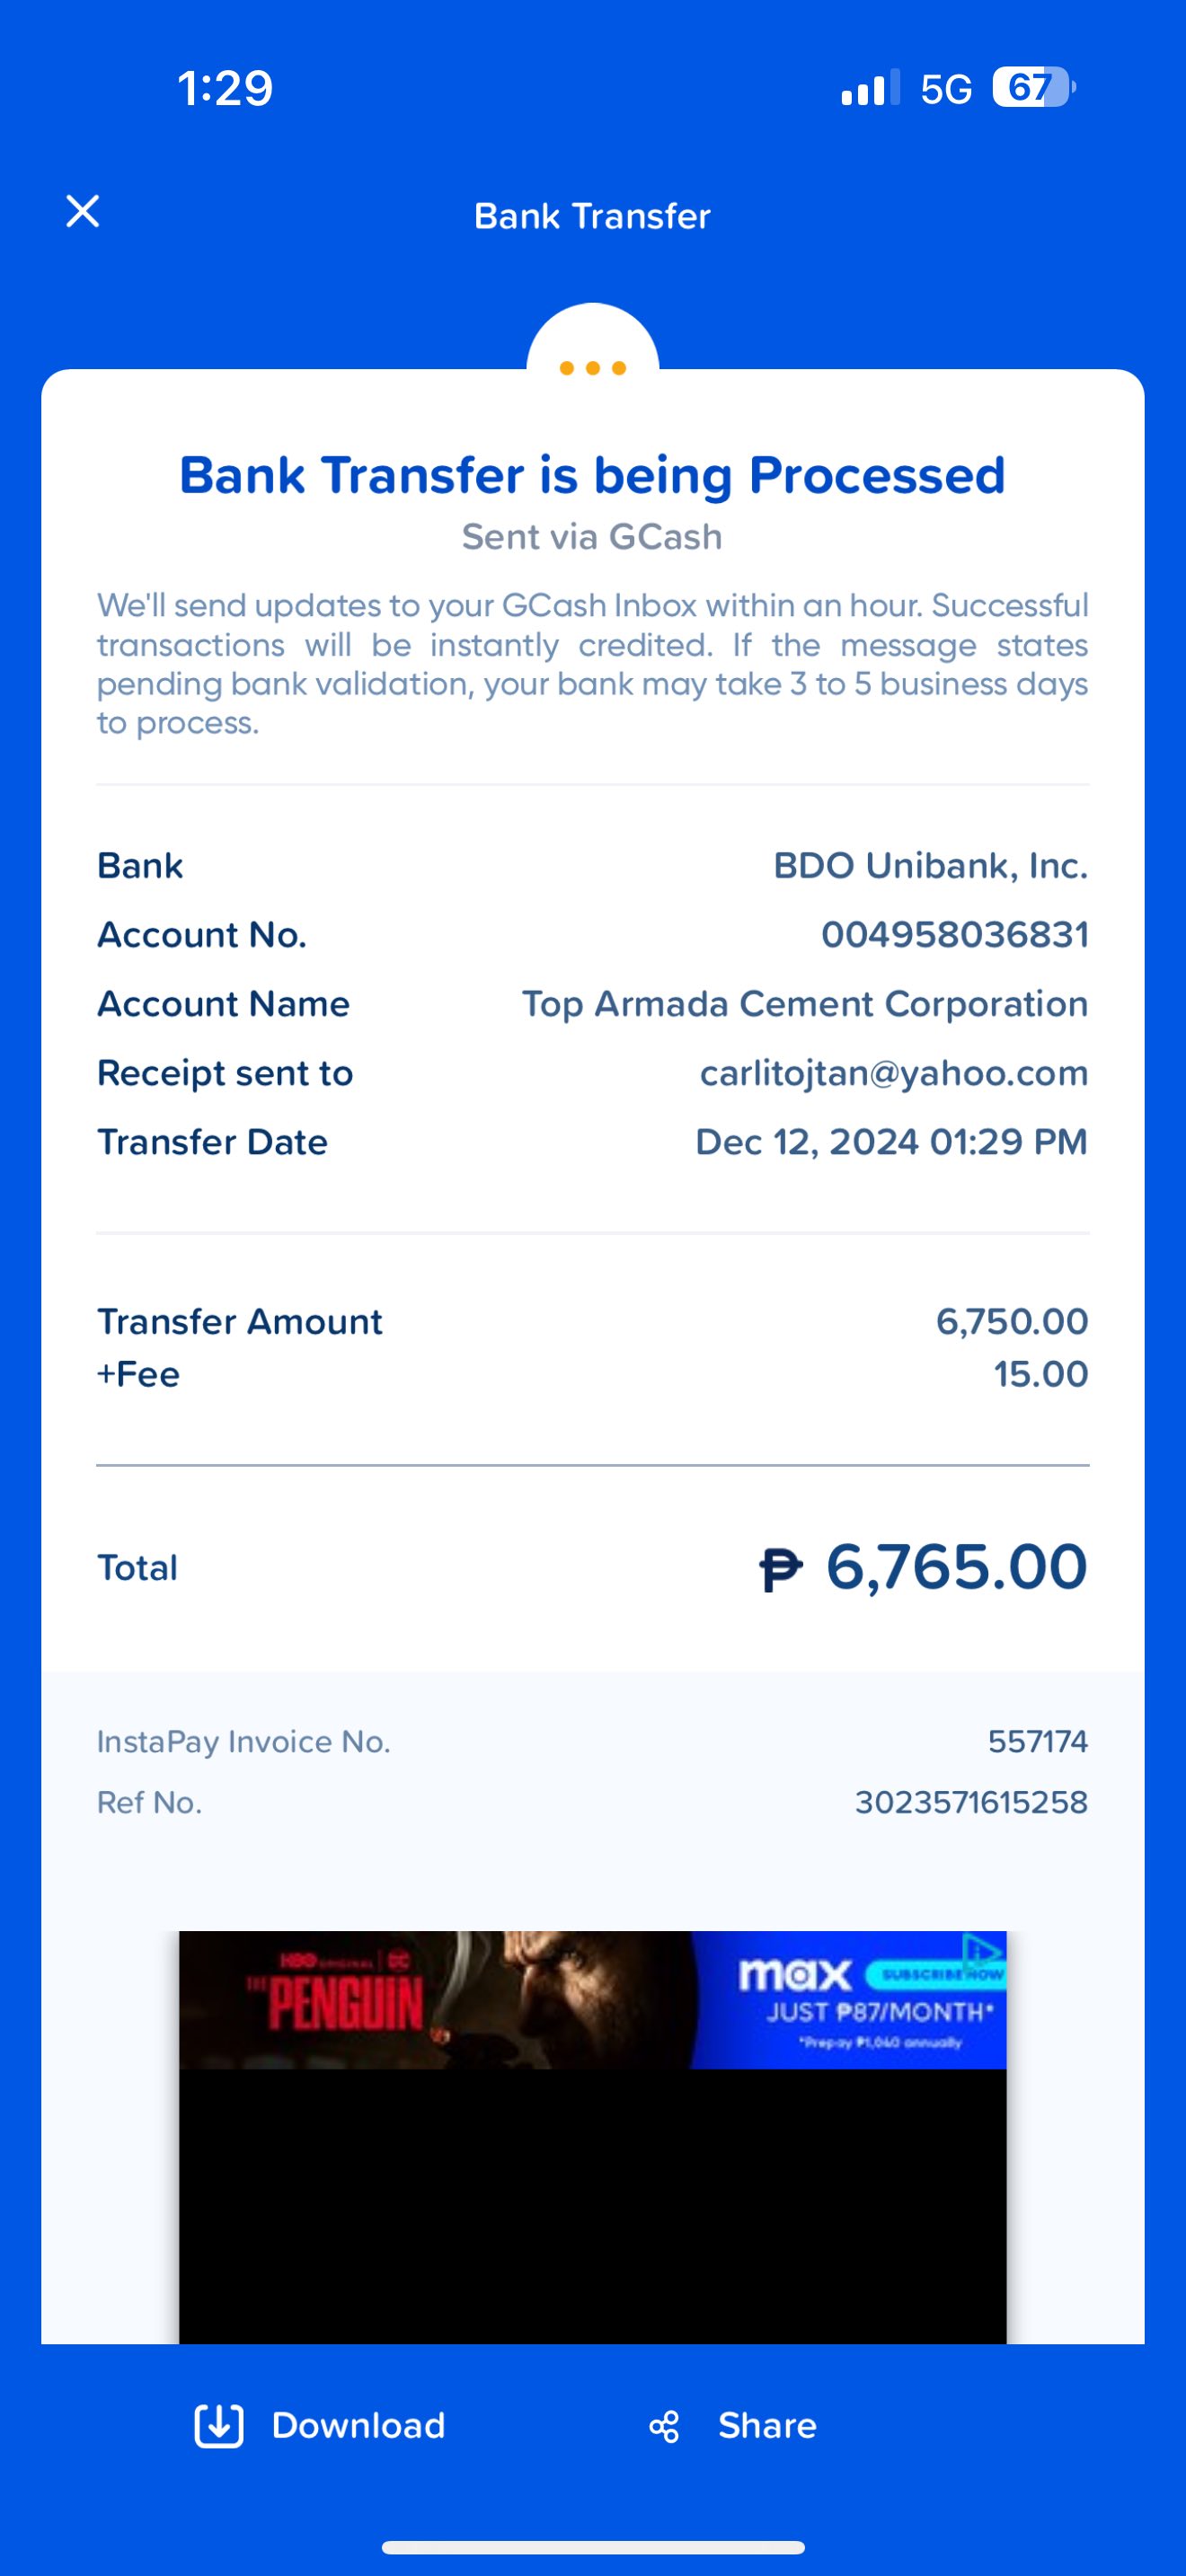Tap the home indicator bar
The image size is (1186, 2576).
coord(593,2546)
